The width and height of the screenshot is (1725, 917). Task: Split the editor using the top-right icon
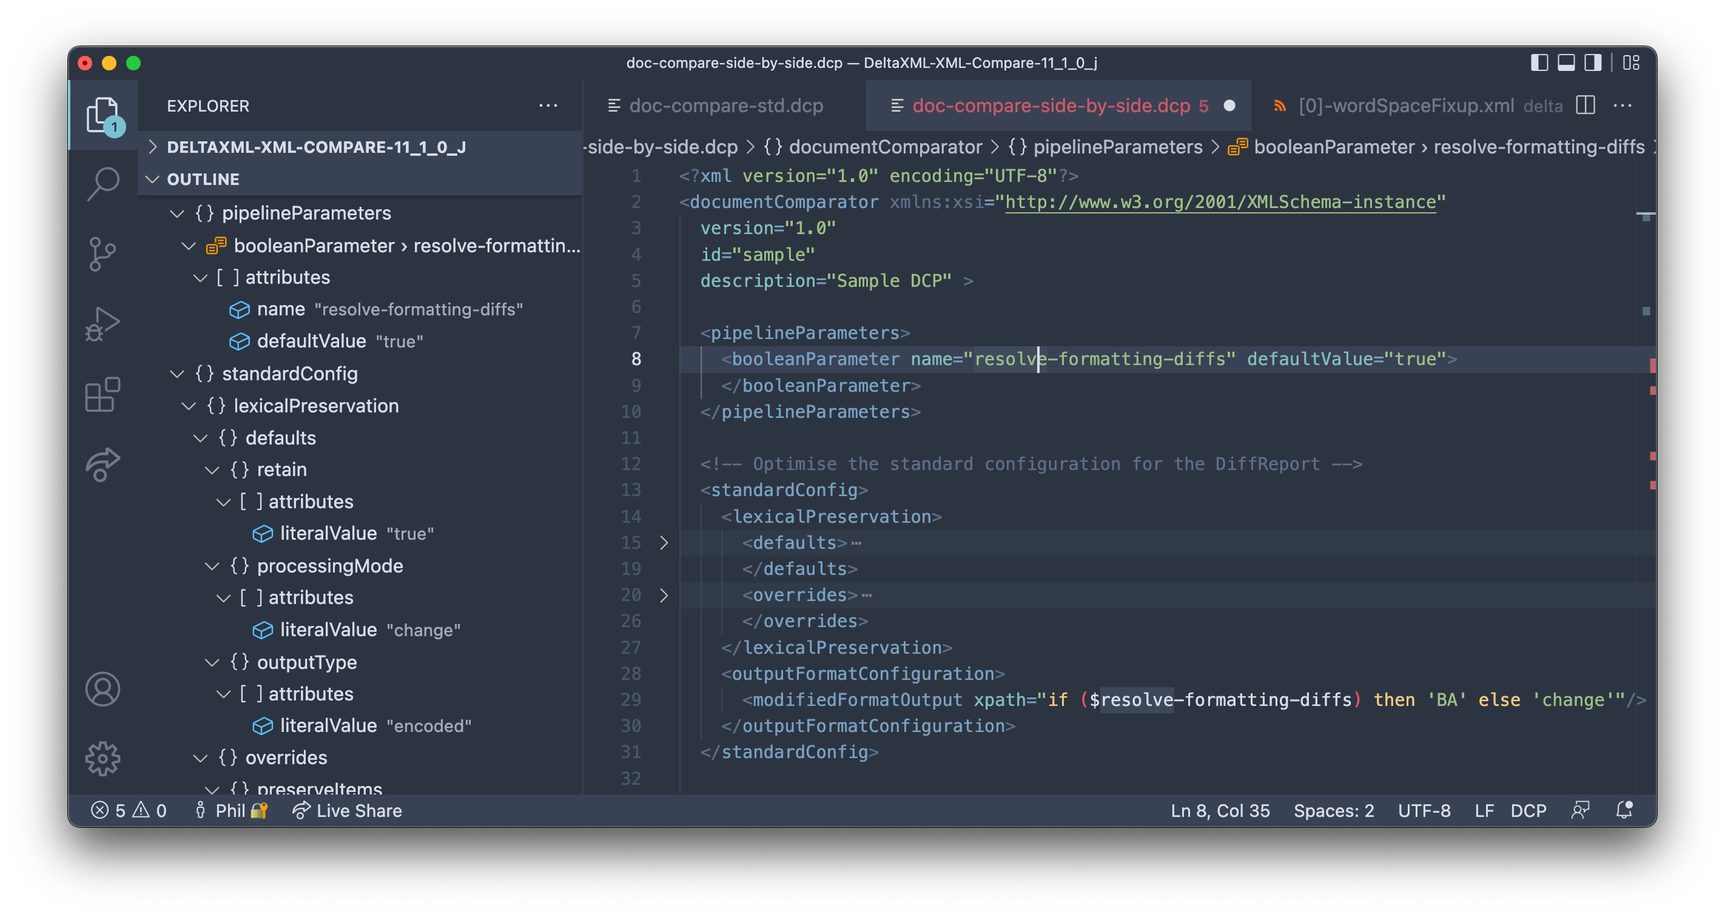(x=1584, y=105)
